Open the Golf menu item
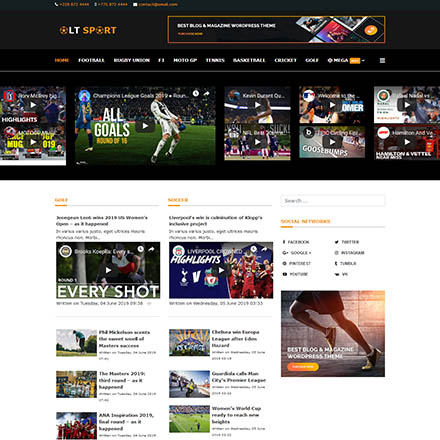Viewport: 440px width, 440px height. point(312,60)
